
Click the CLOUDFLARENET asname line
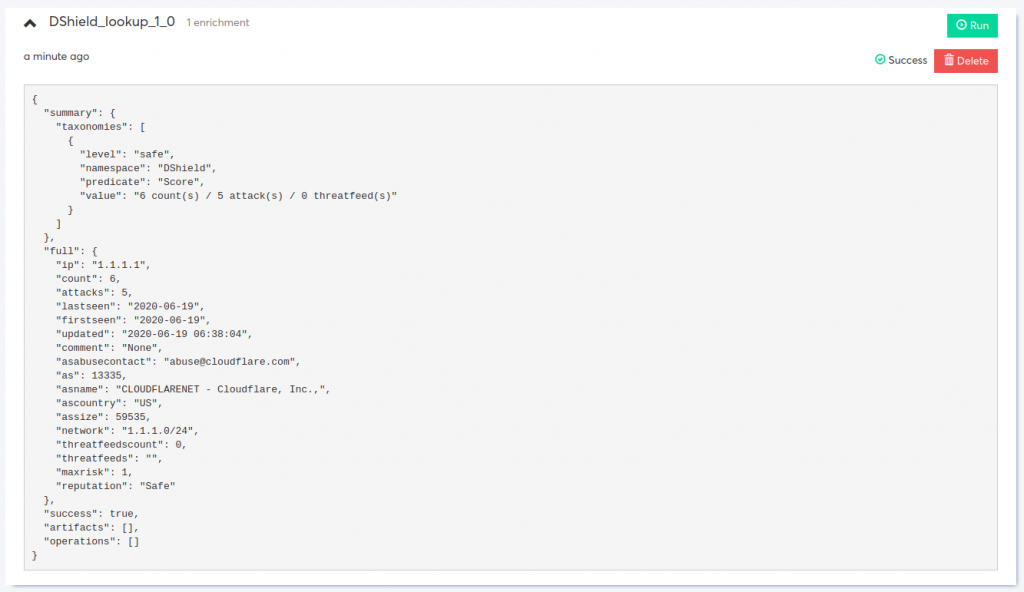pos(193,389)
